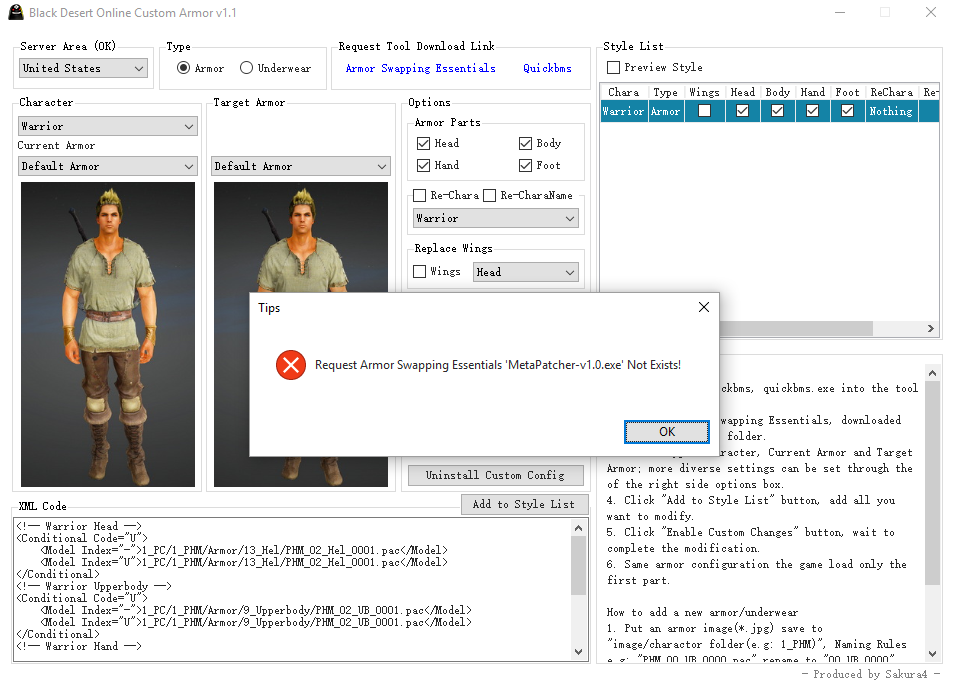This screenshot has width=953, height=687.
Task: Toggle the Body armor part checkbox
Action: (x=526, y=144)
